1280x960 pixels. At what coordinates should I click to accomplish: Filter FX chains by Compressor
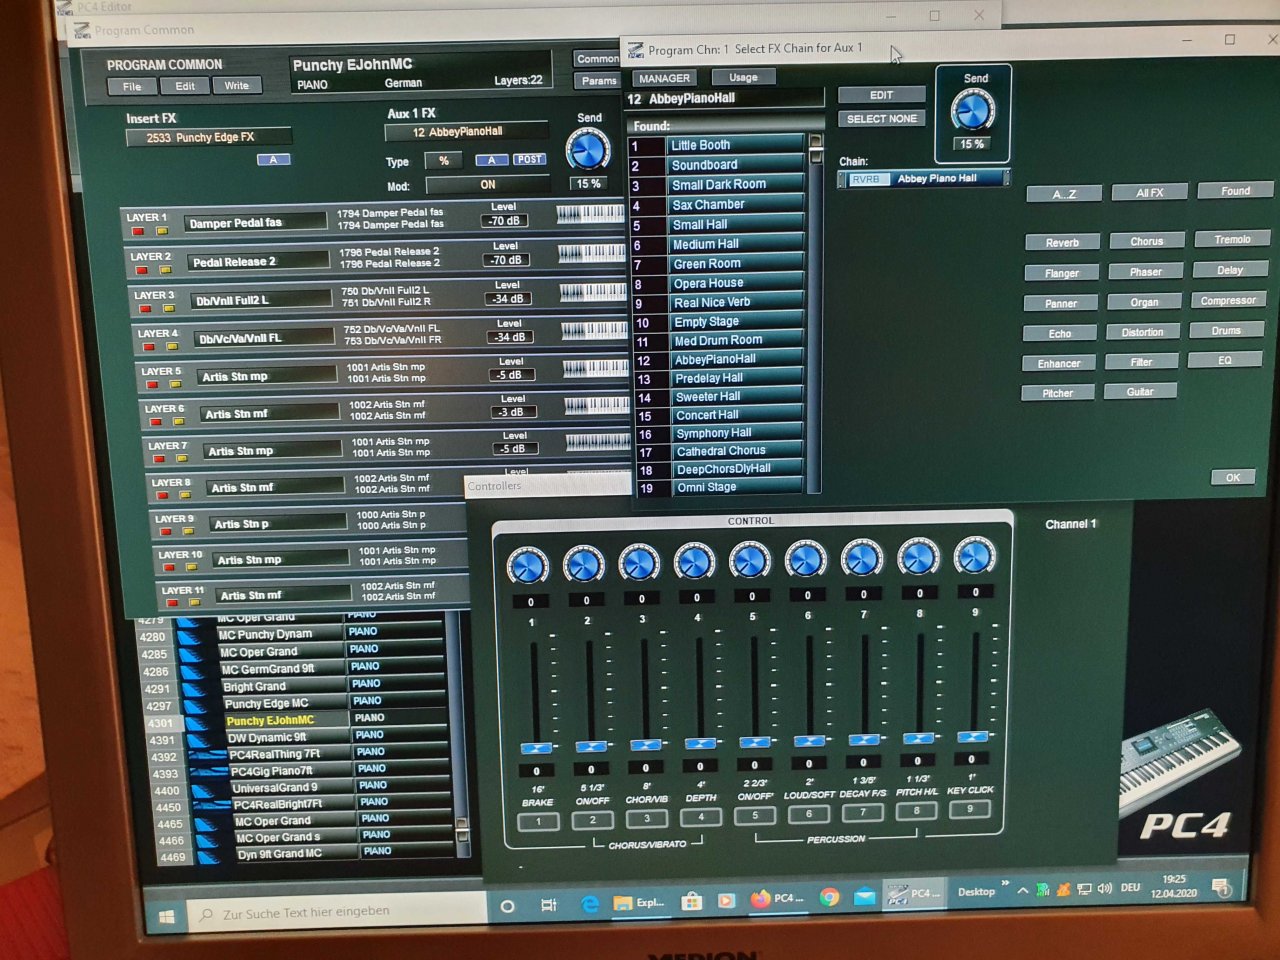click(x=1228, y=300)
